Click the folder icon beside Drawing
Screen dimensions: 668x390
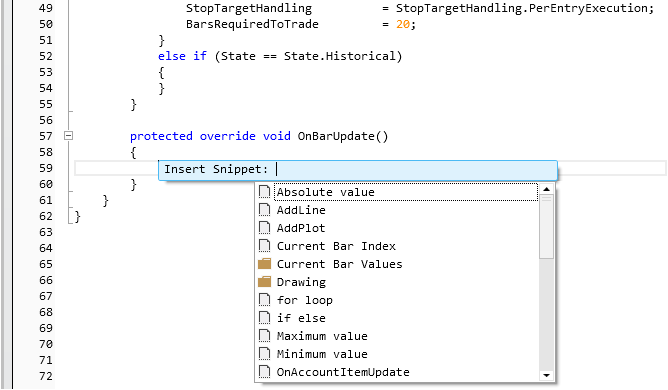coord(265,281)
